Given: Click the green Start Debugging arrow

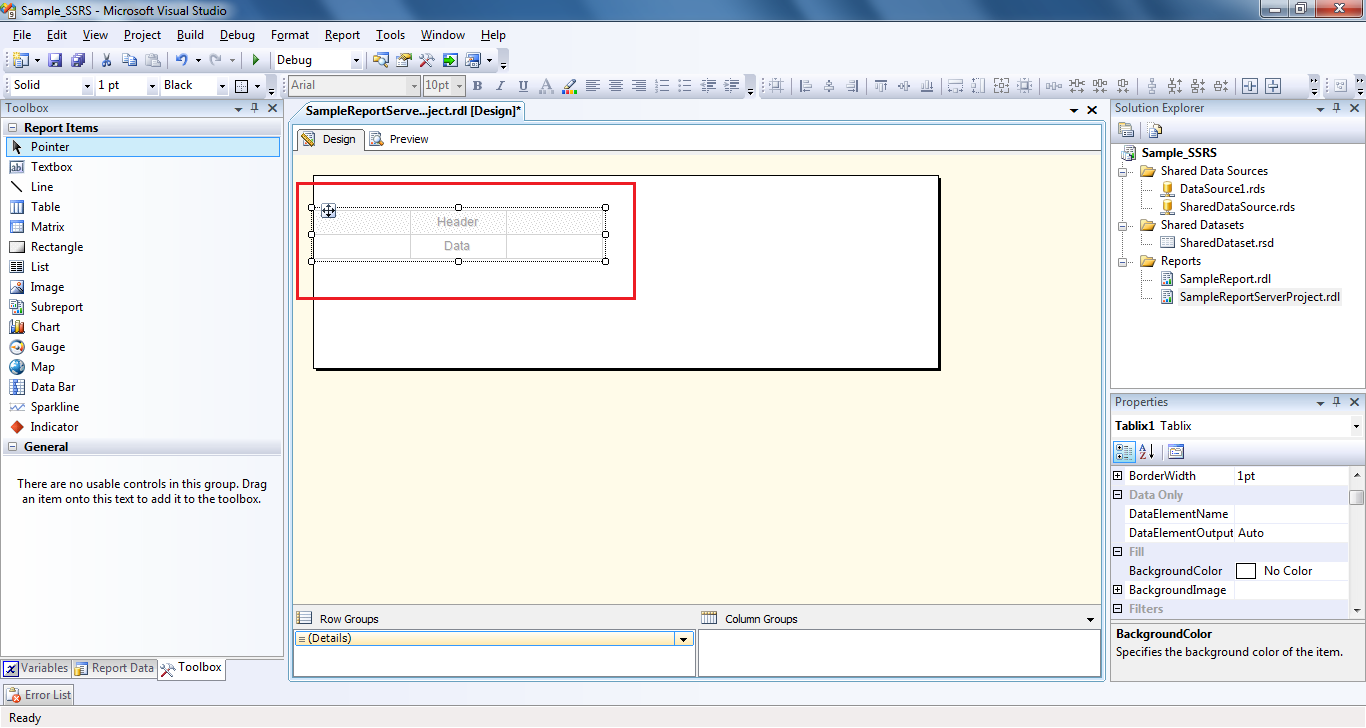Looking at the screenshot, I should click(256, 60).
